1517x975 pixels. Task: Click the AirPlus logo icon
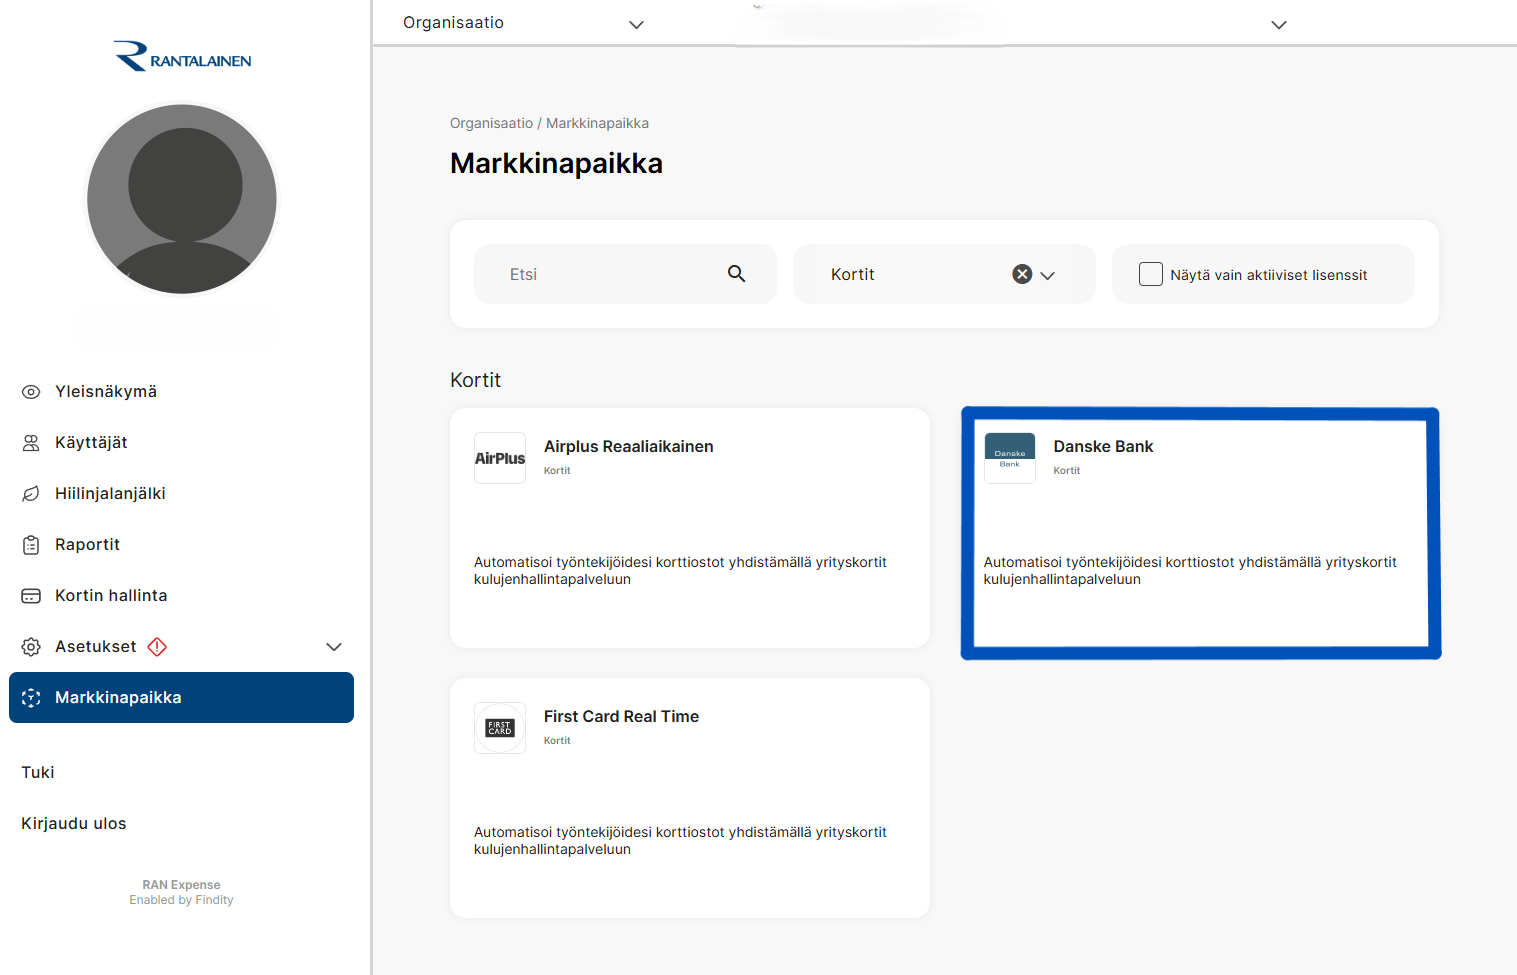point(500,458)
